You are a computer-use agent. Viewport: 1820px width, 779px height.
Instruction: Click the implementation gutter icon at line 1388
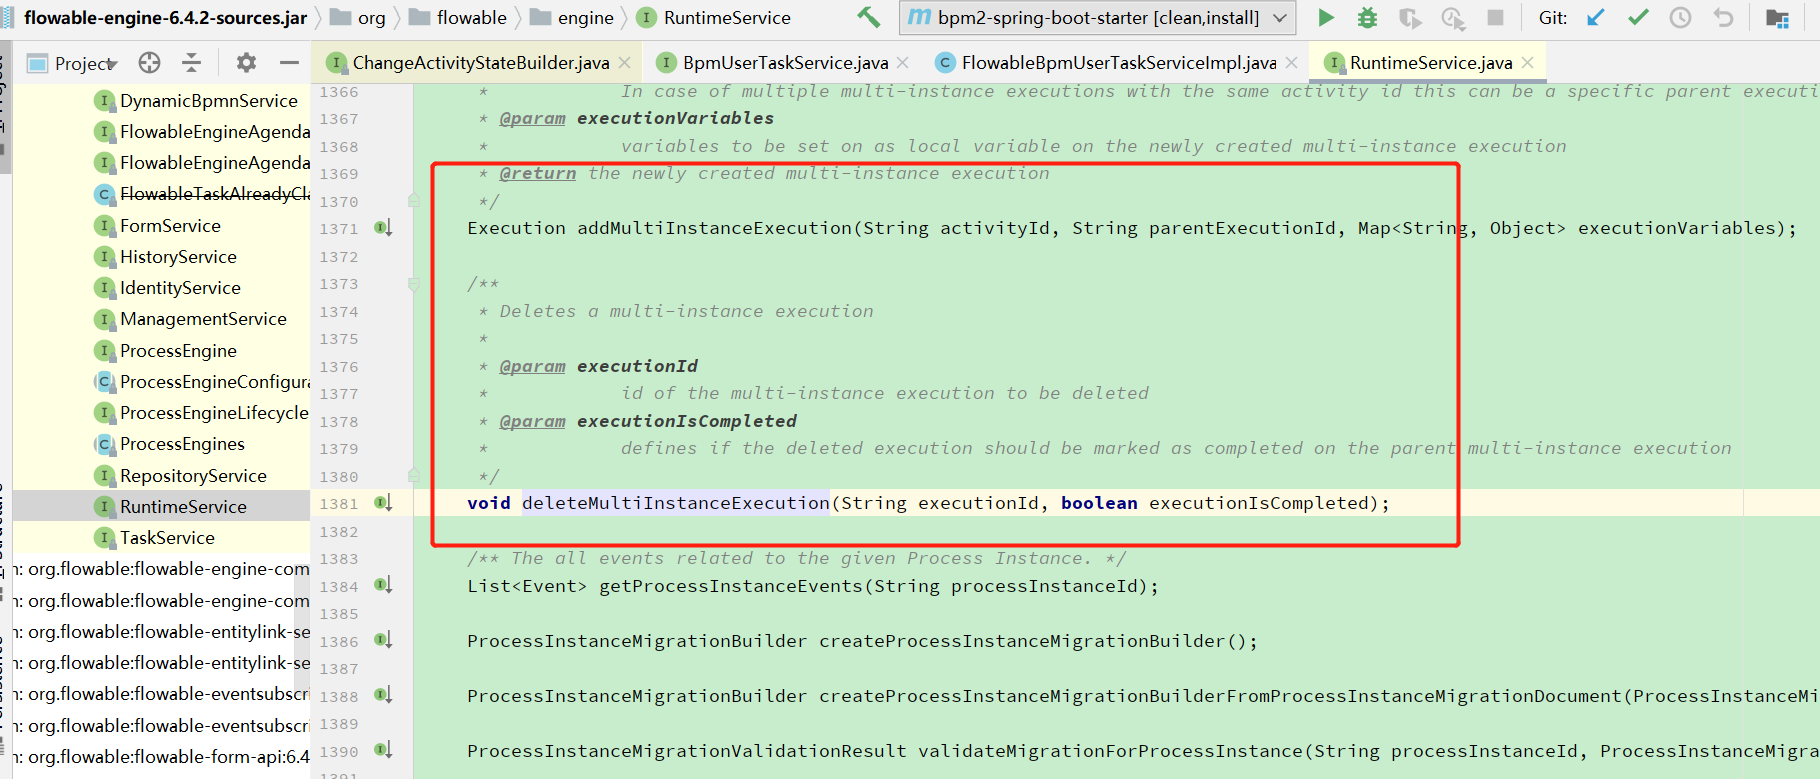click(383, 695)
